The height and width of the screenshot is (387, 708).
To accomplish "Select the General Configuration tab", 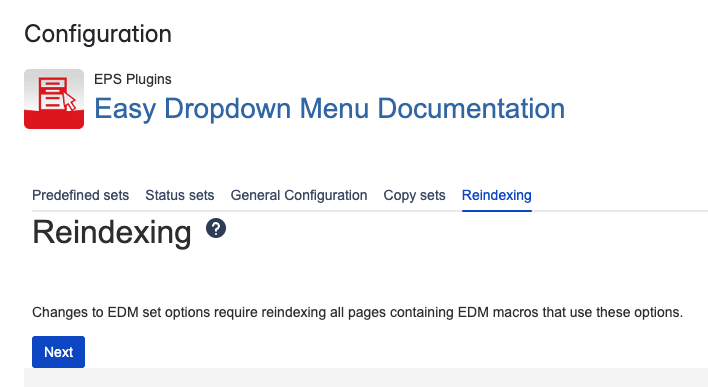I will (299, 195).
